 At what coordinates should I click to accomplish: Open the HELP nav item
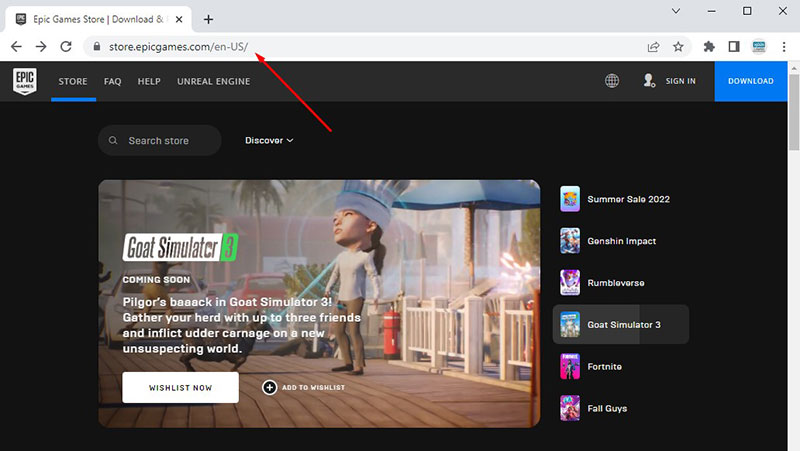(149, 81)
